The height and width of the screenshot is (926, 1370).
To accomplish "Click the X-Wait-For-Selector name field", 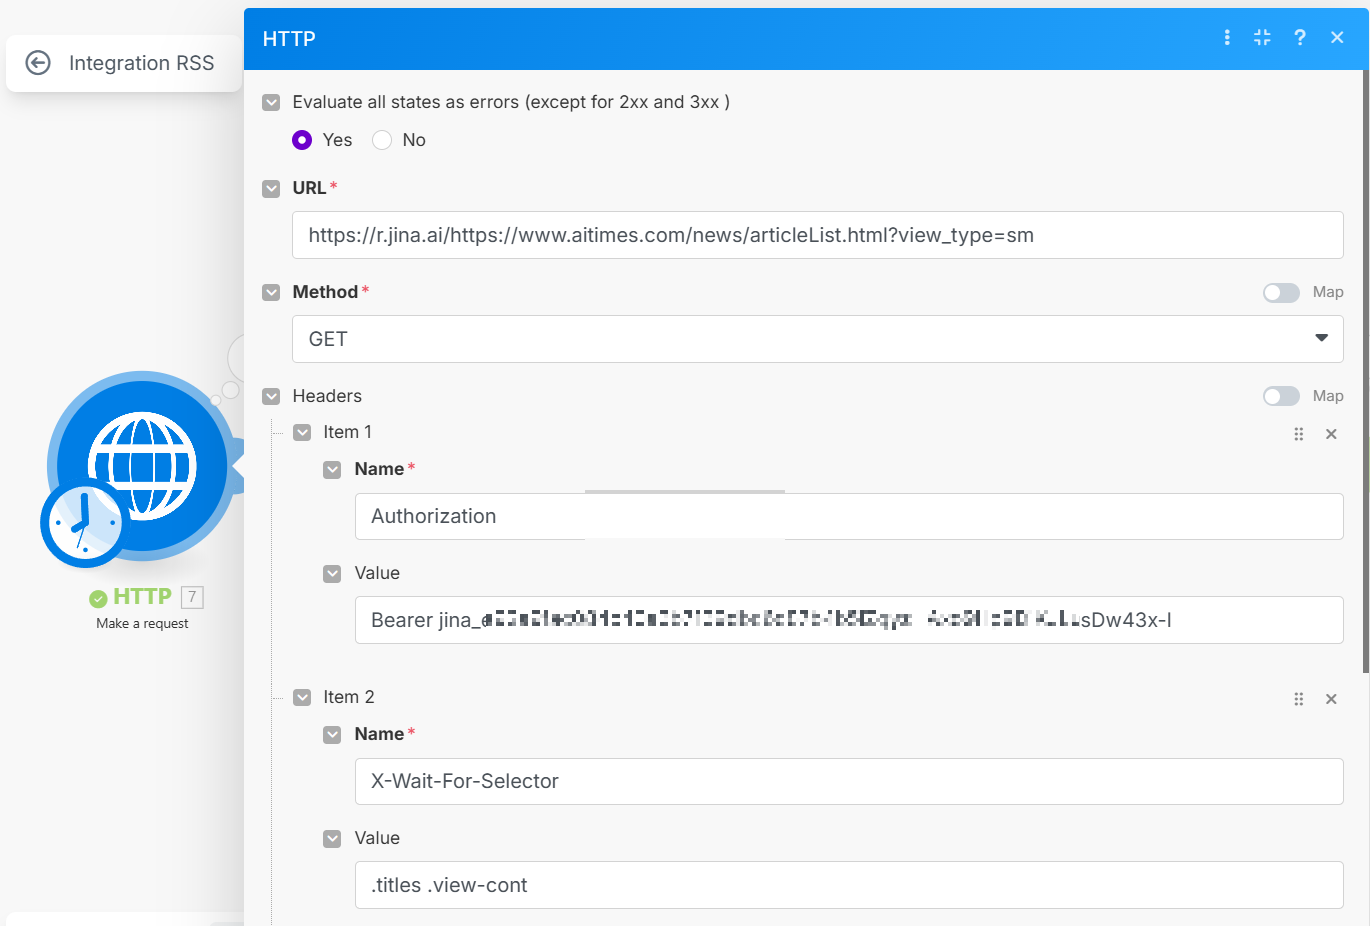I will 849,781.
